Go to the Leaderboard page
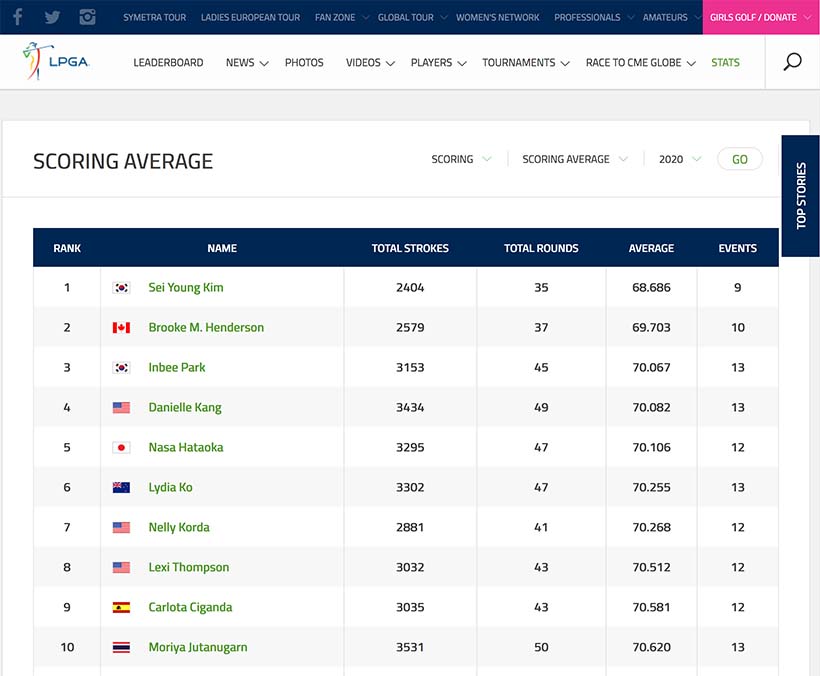Viewport: 820px width, 676px height. (168, 62)
